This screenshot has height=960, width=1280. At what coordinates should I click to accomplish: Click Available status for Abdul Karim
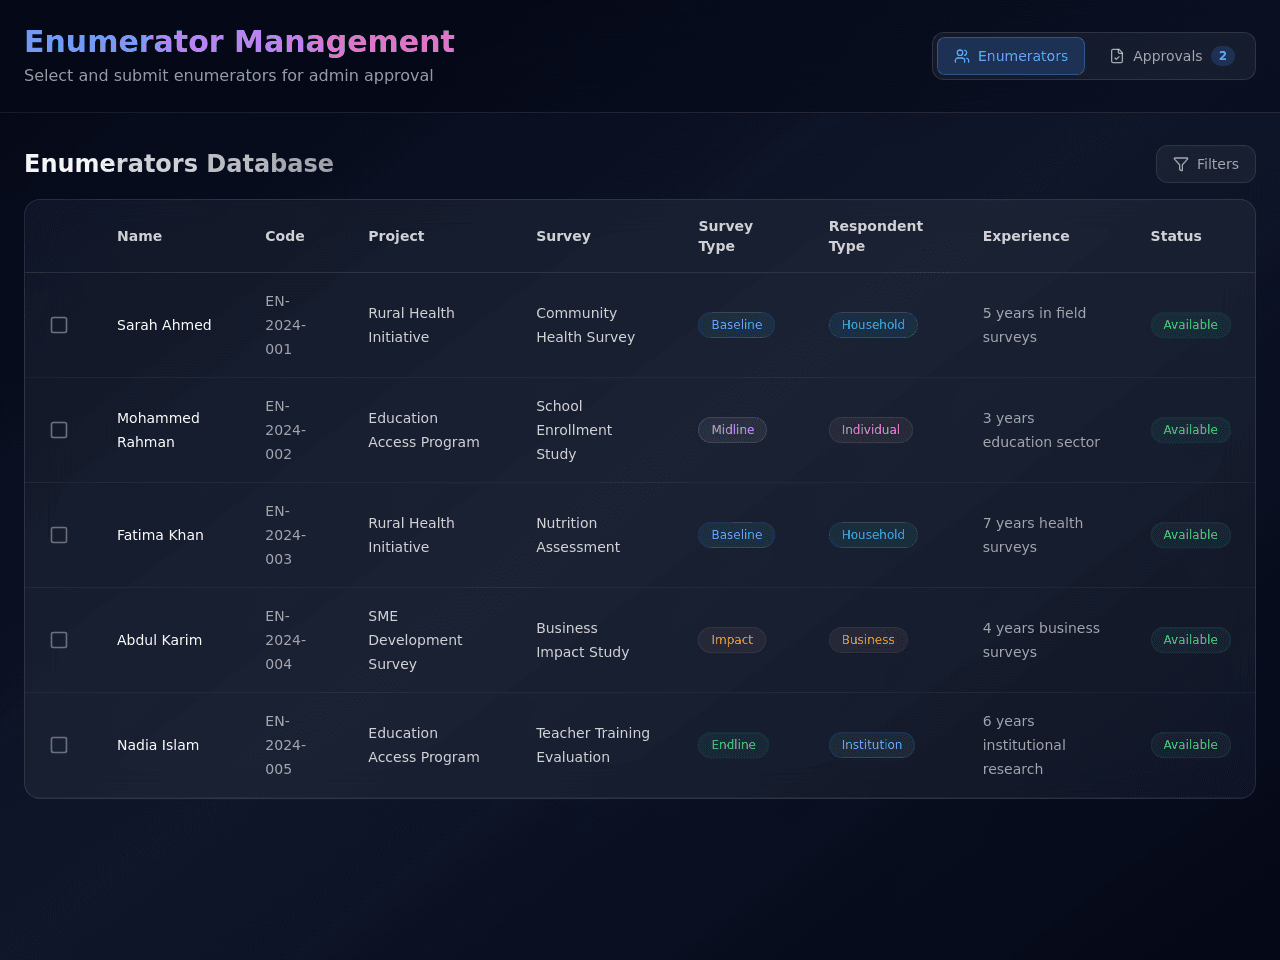pyautogui.click(x=1190, y=640)
